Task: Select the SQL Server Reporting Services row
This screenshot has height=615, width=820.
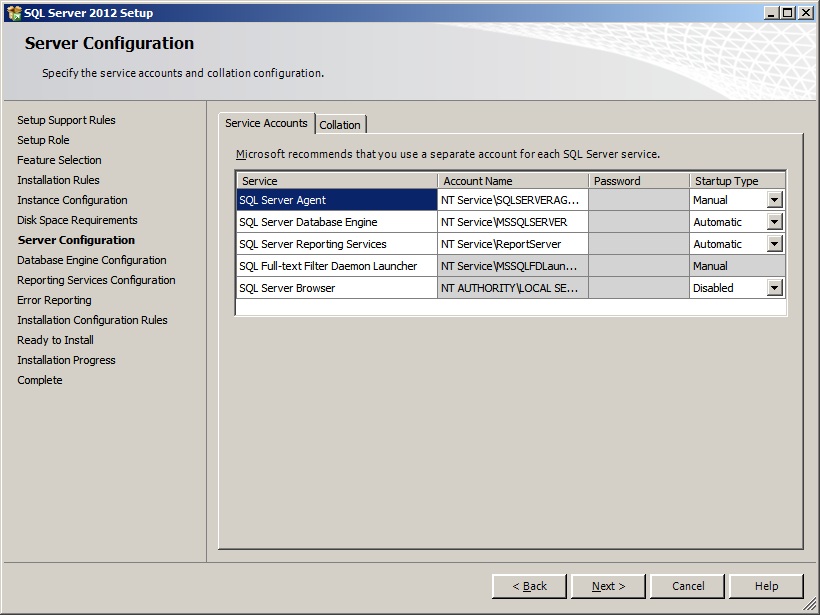Action: pyautogui.click(x=336, y=244)
